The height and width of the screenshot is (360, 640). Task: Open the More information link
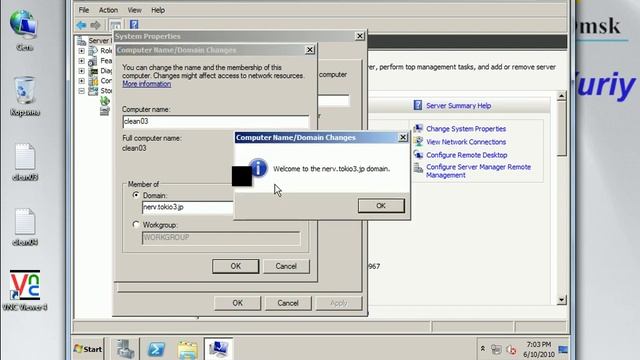pos(147,84)
